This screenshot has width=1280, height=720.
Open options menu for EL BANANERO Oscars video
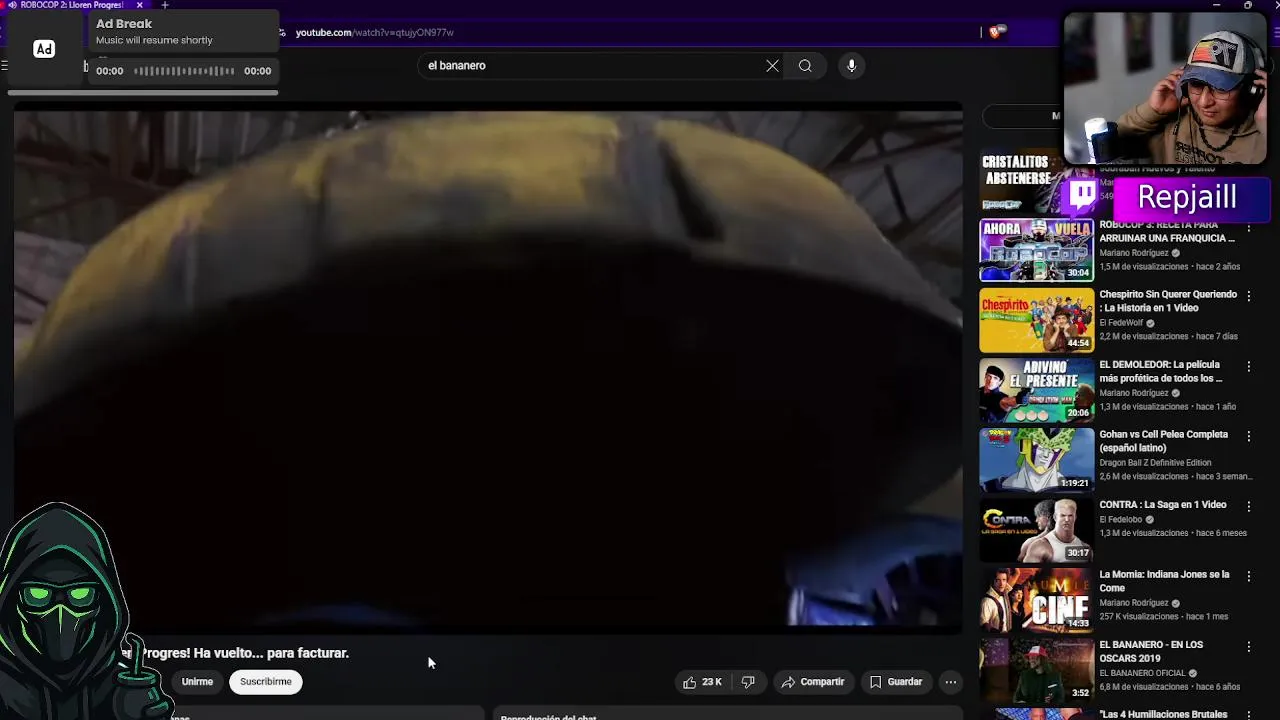click(1249, 646)
